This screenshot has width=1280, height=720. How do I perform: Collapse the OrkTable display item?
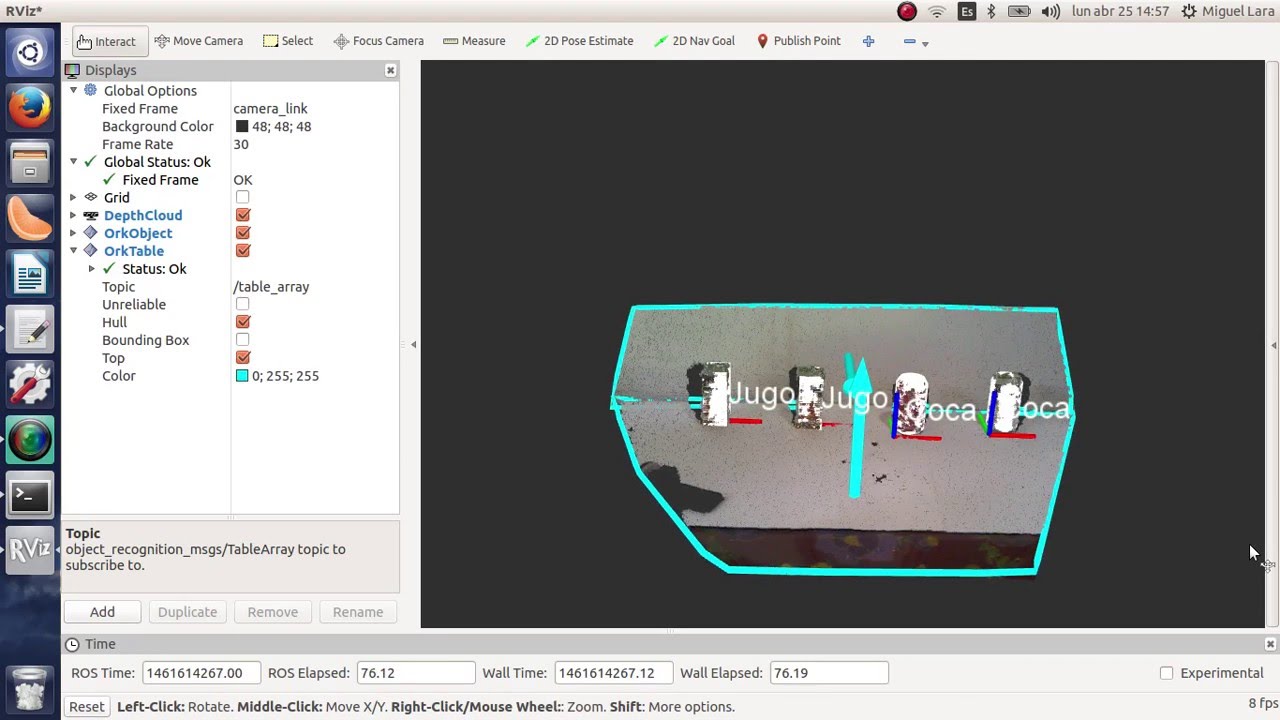coord(73,251)
